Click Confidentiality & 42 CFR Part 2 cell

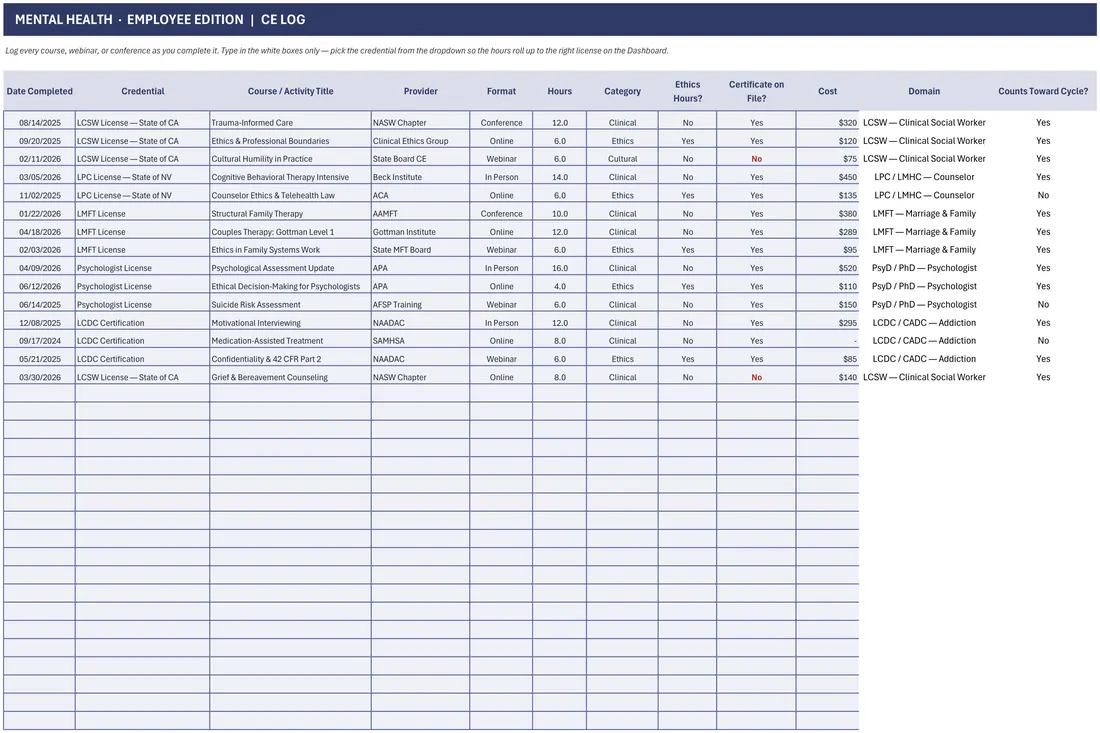[x=290, y=358]
